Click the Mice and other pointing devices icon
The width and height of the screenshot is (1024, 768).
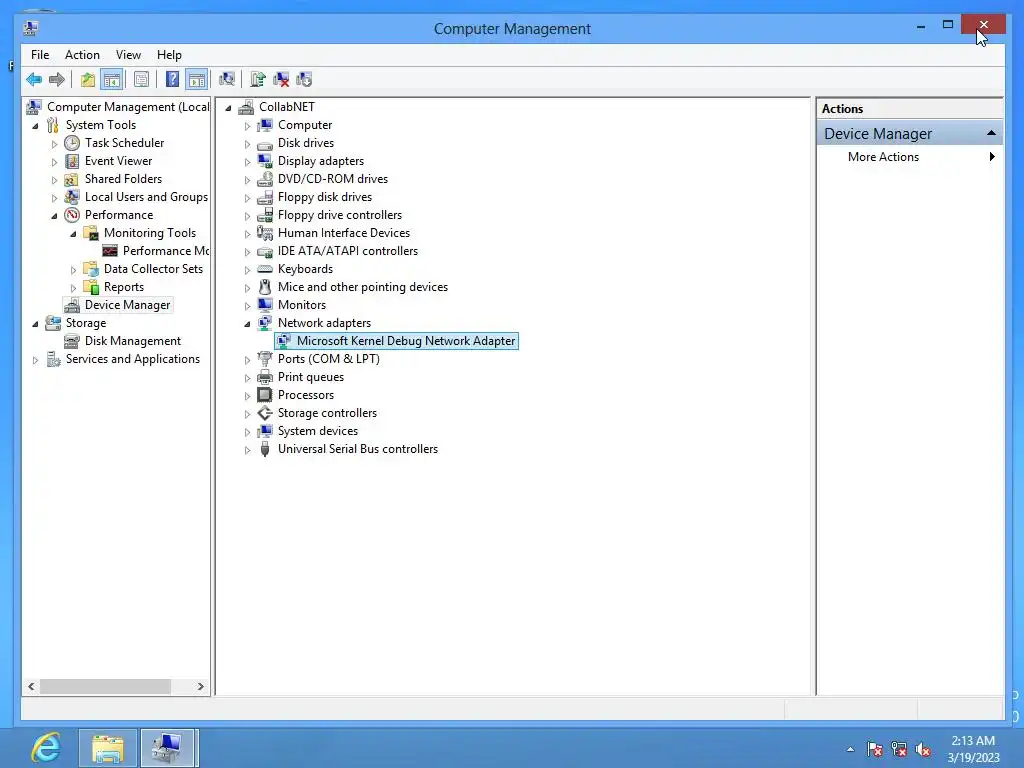(264, 287)
